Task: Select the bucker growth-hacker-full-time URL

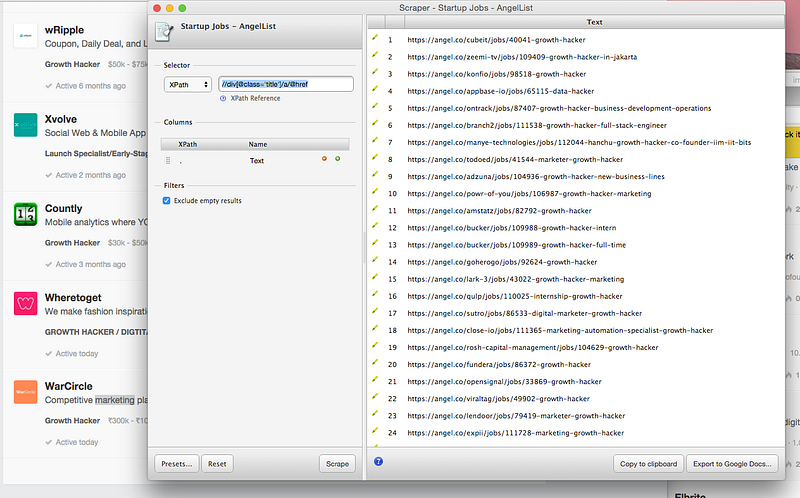Action: click(x=516, y=245)
